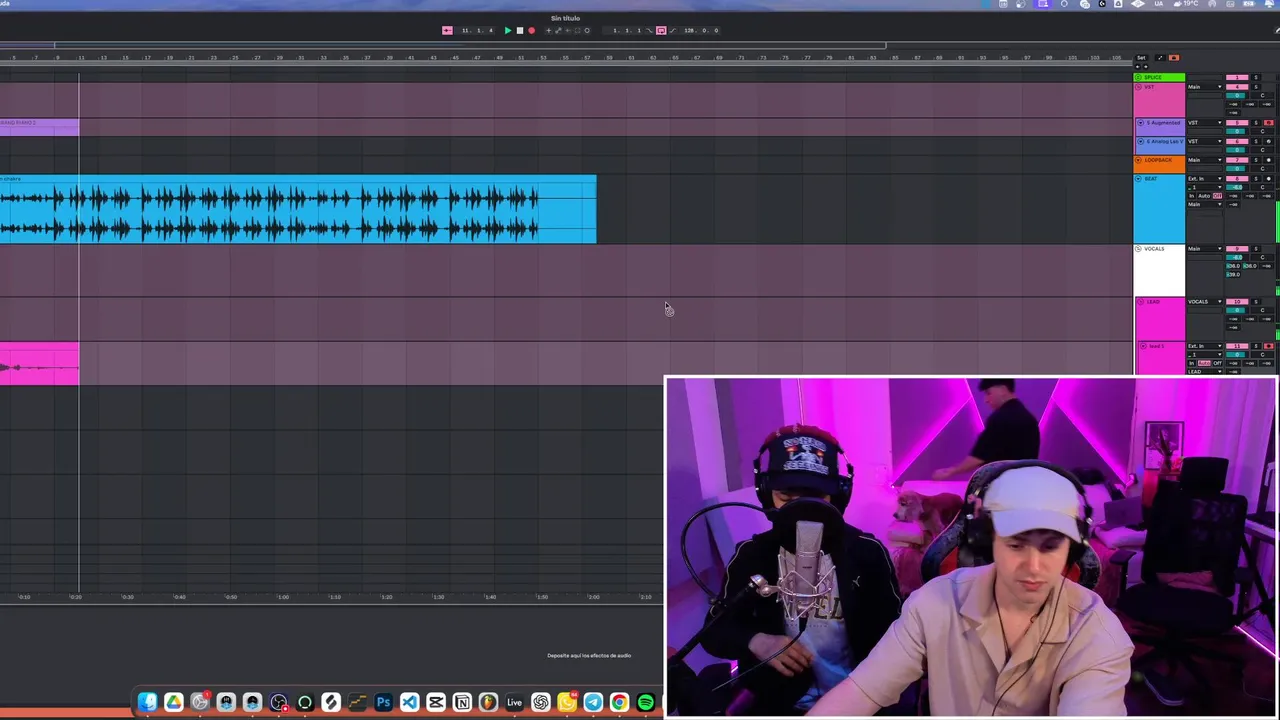Toggle track activator 10 on LEAD
This screenshot has height=720, width=1280.
coord(1237,302)
